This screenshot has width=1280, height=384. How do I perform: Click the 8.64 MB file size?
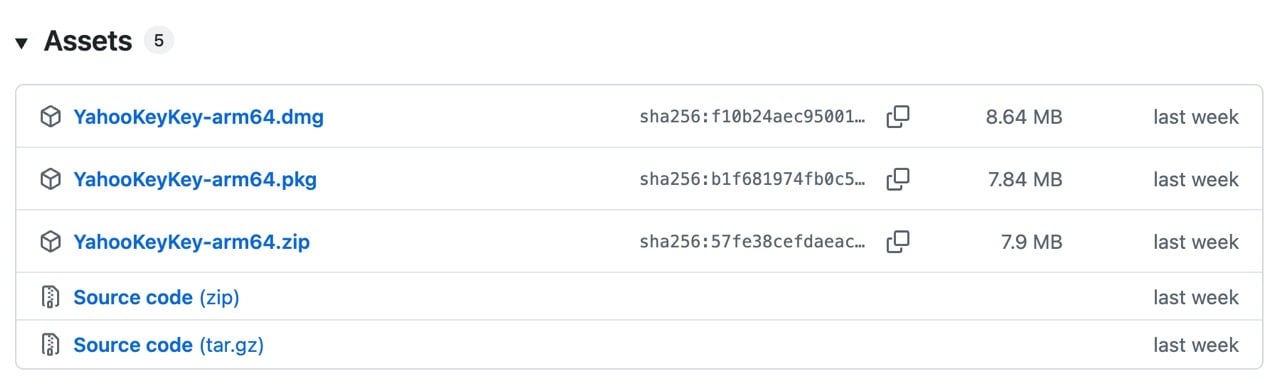click(1024, 117)
